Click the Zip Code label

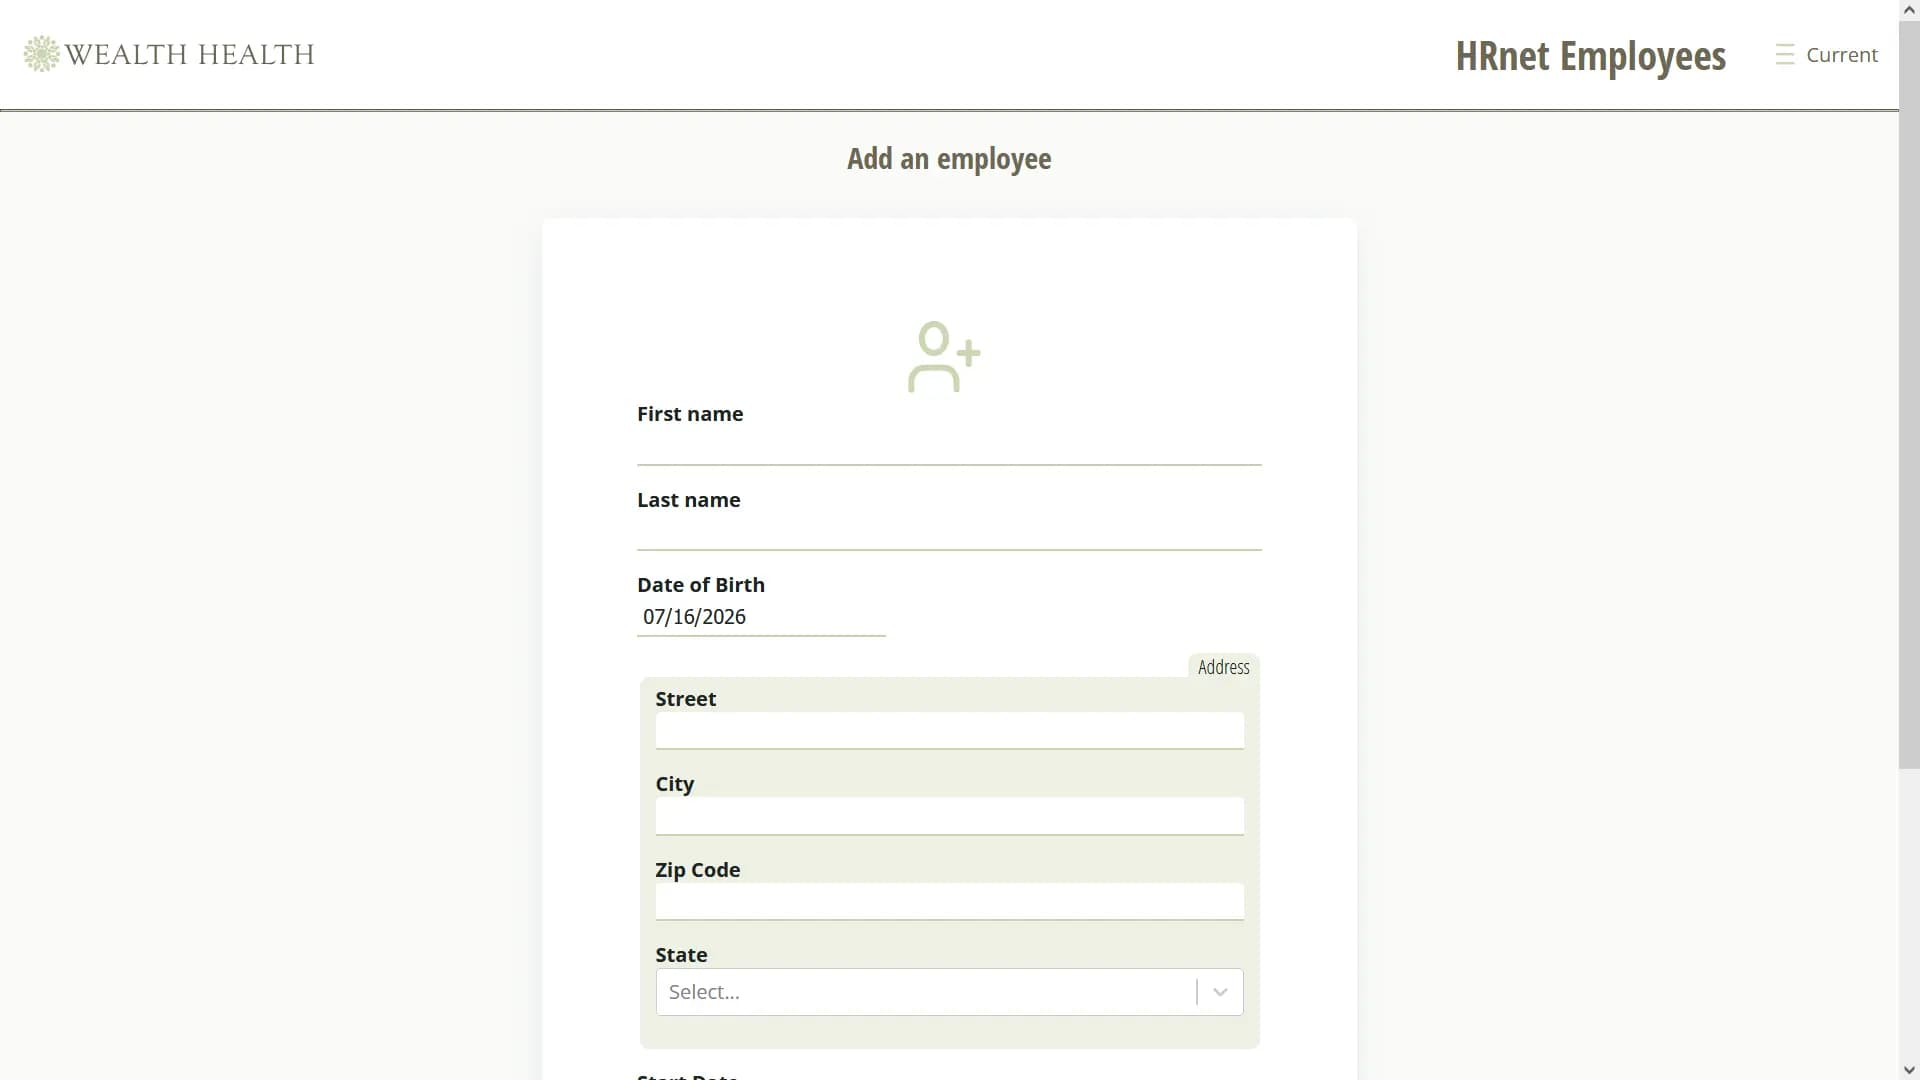698,870
